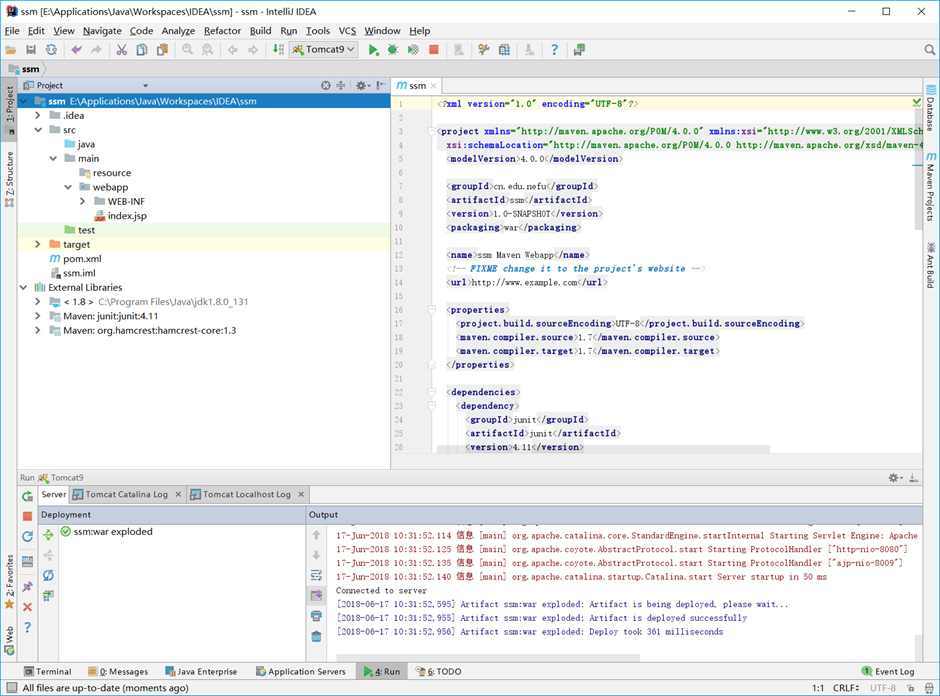This screenshot has height=696, width=940.
Task: Save all files in toolbar
Action: point(31,50)
